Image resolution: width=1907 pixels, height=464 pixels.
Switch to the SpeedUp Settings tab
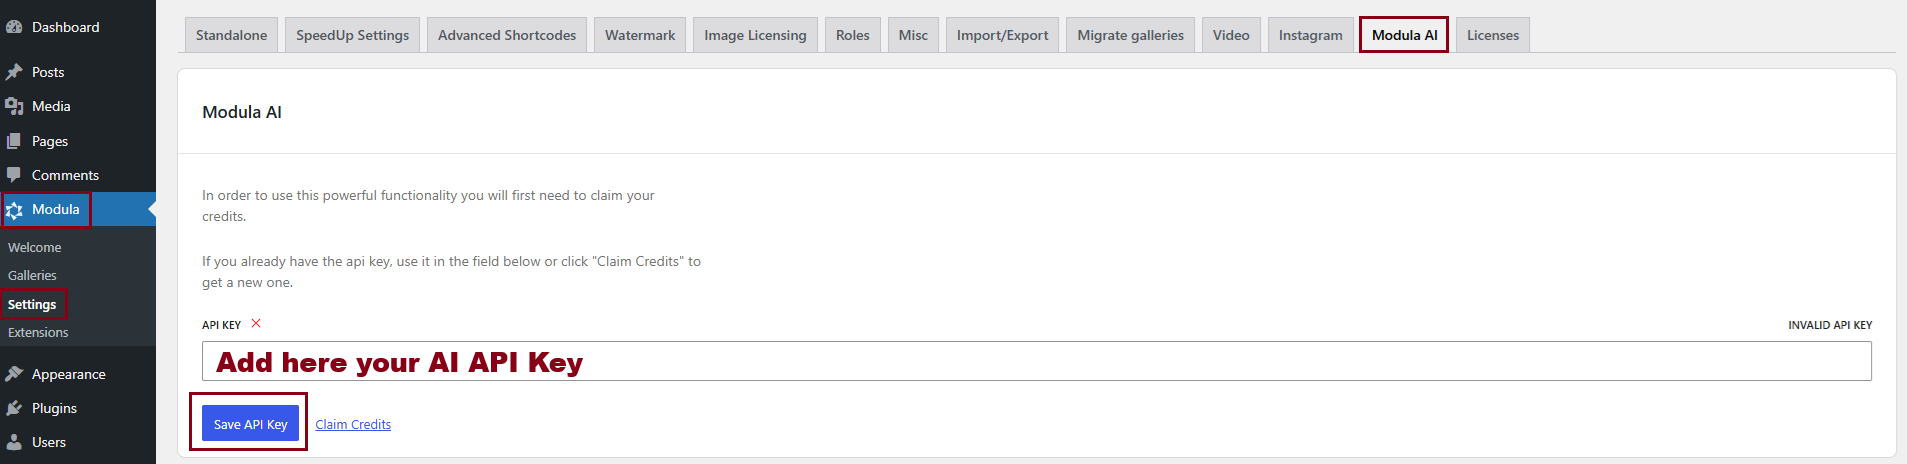[352, 35]
